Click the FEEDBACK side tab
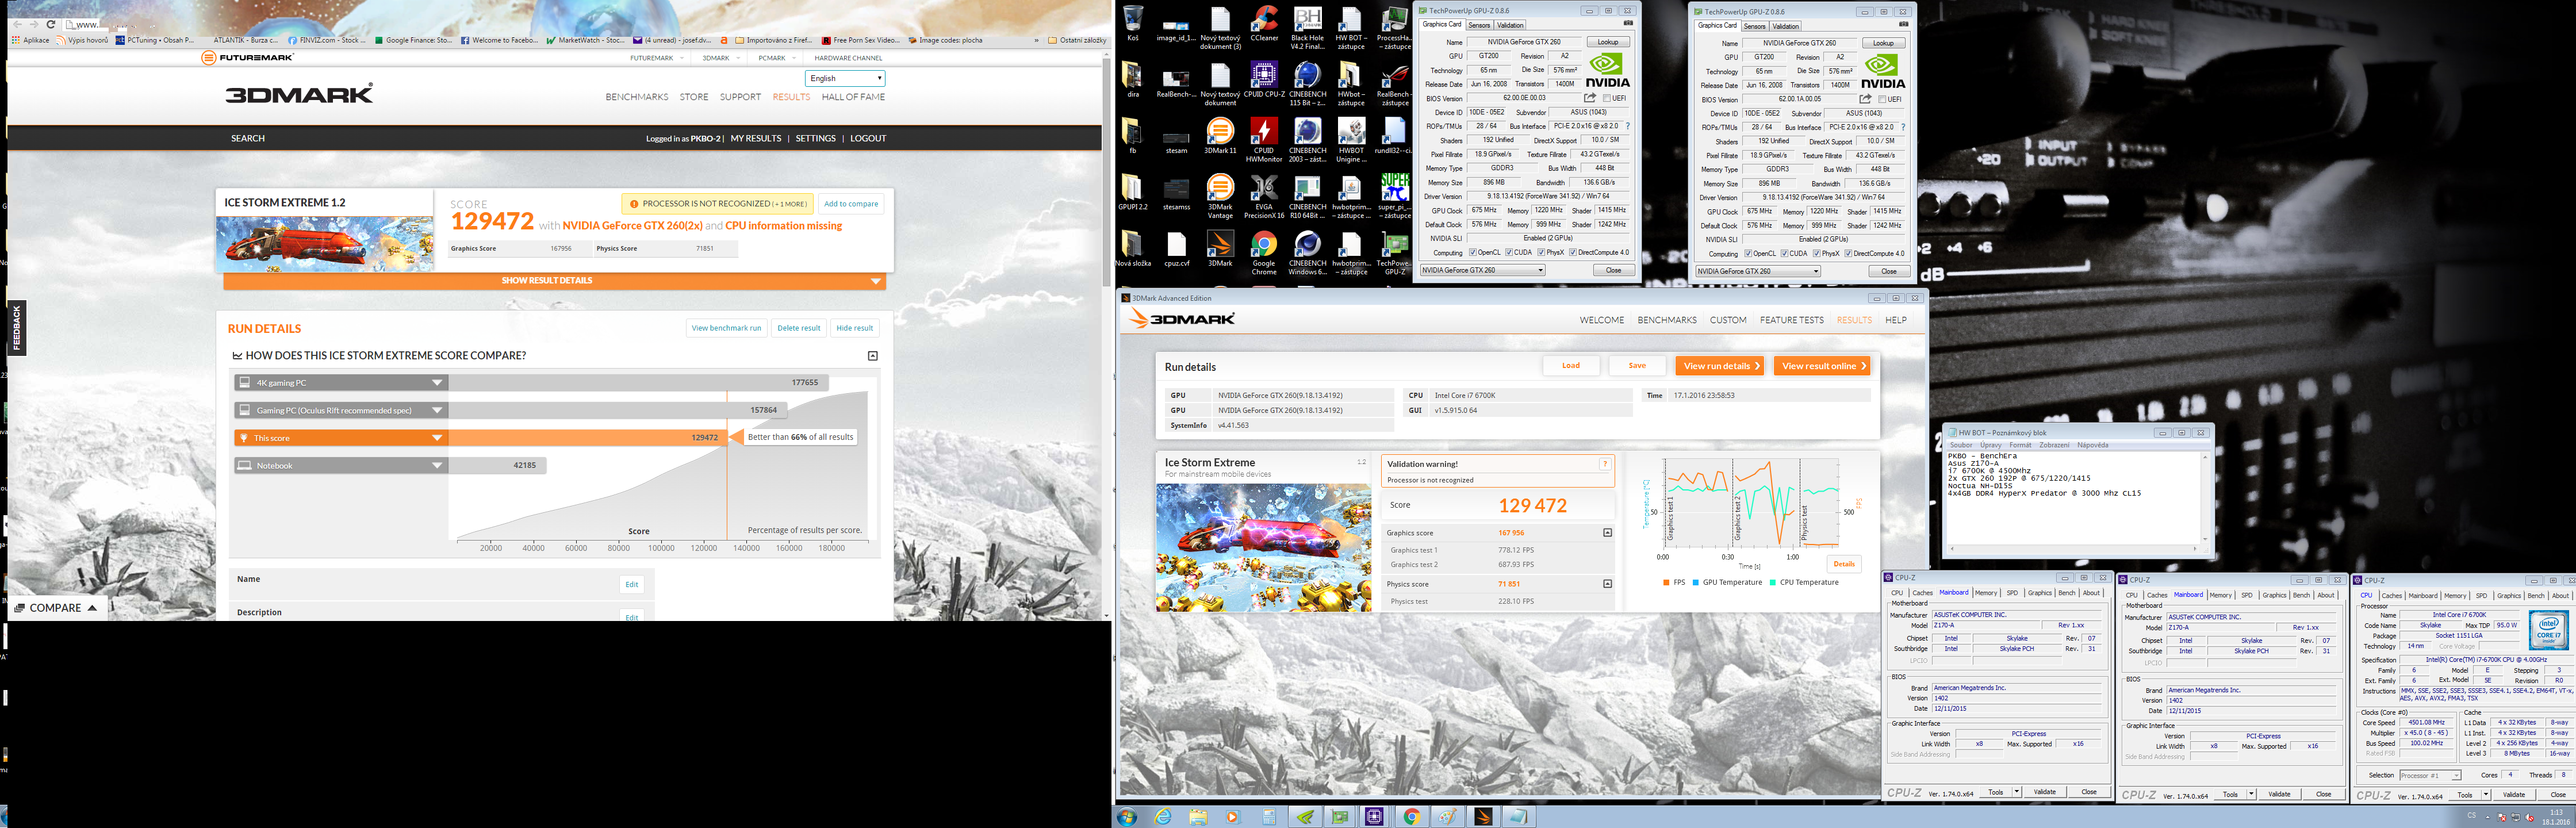The image size is (2576, 828). click(x=16, y=328)
